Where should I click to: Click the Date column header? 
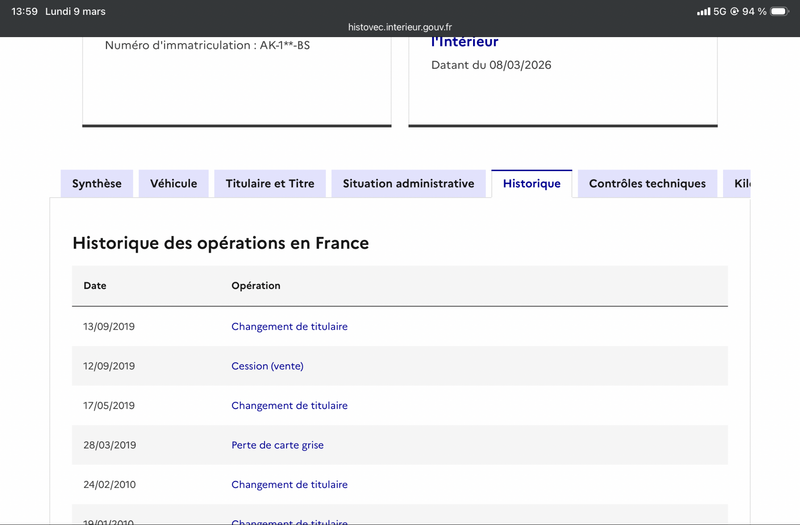pos(95,286)
